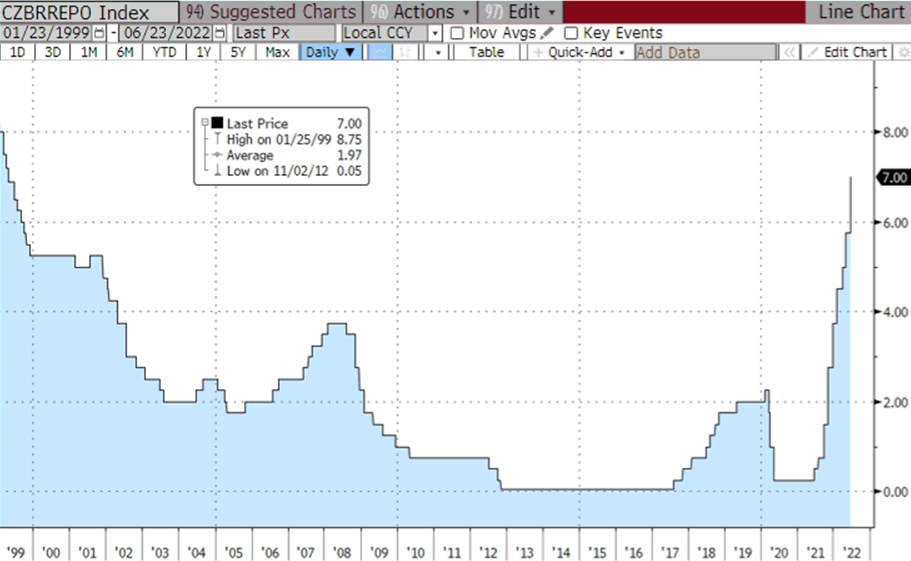This screenshot has height=561, width=911.
Task: Select the YTD range tab
Action: 164,52
